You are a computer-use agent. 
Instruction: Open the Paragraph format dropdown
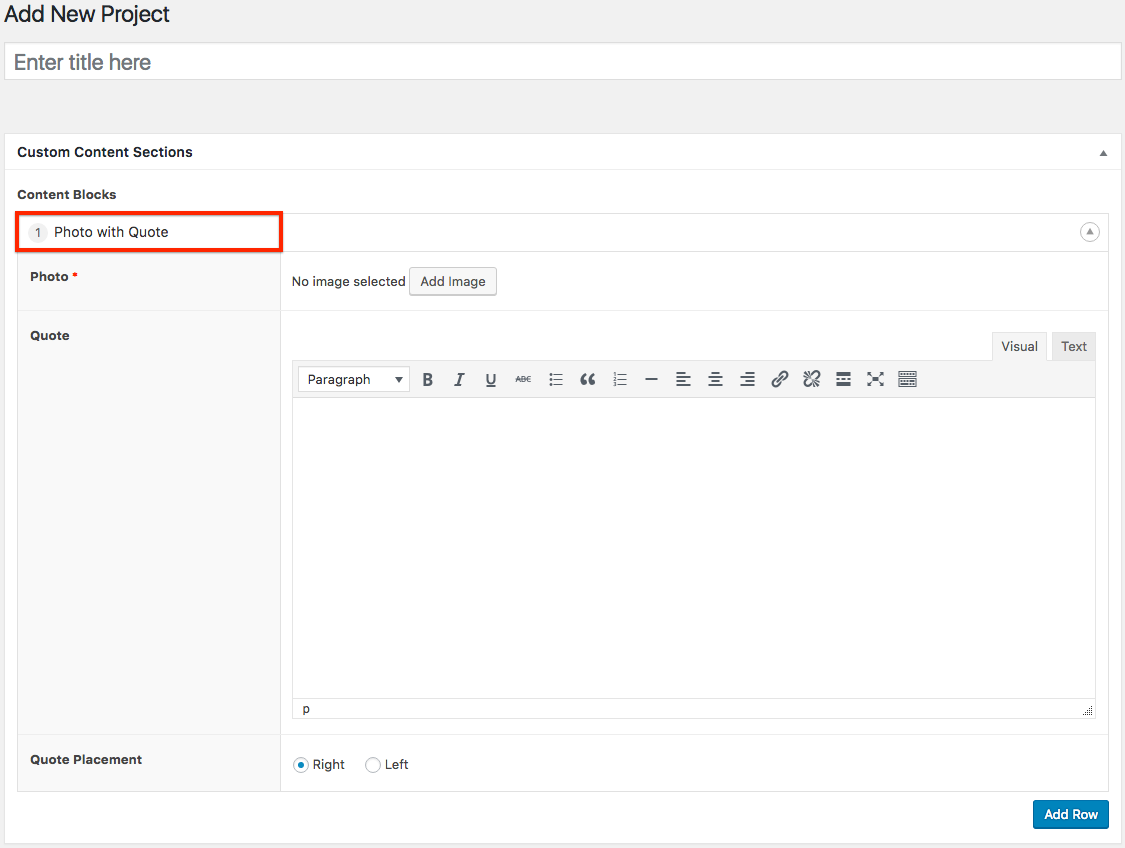tap(354, 380)
